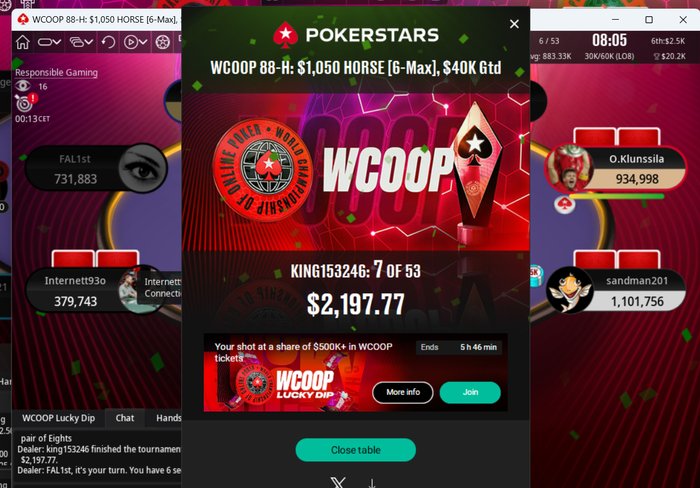700x488 pixels.
Task: Click More info on Lucky Dip banner
Action: (x=403, y=392)
